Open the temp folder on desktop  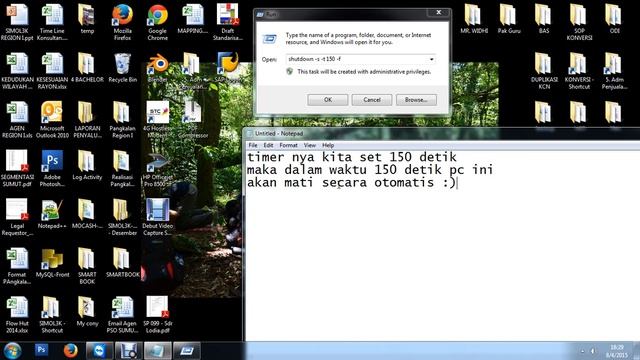(87, 19)
